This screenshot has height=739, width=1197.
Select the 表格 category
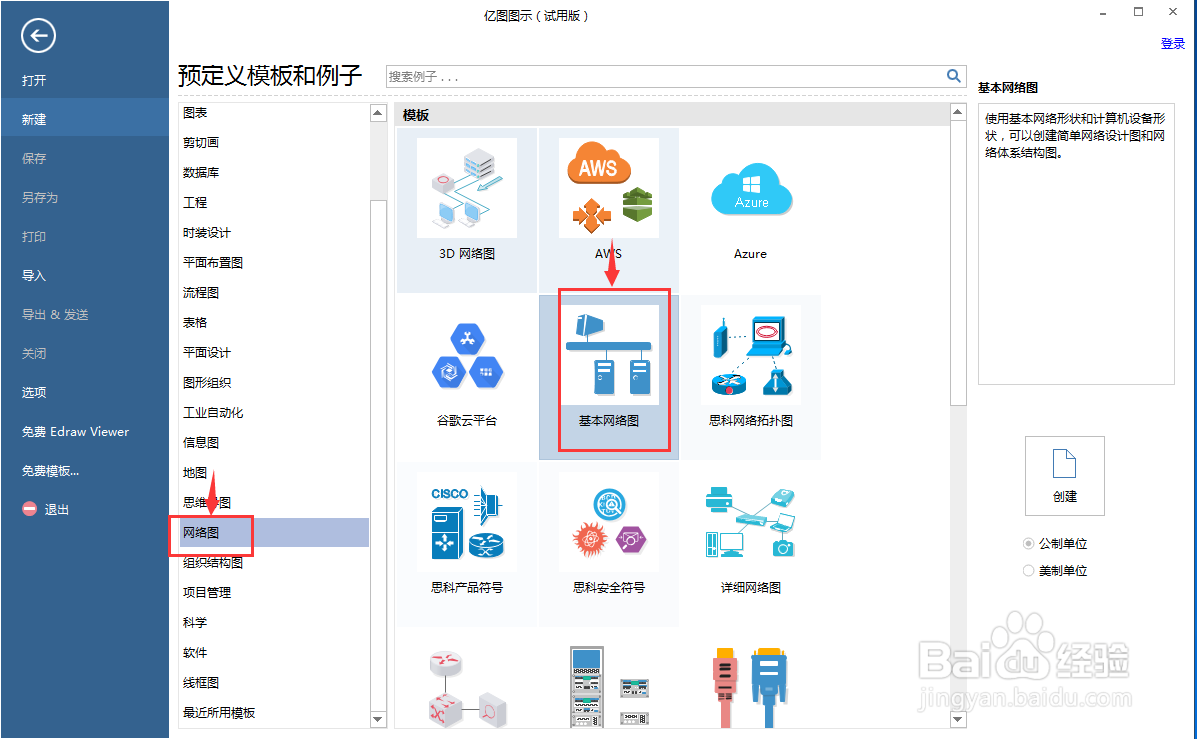(x=195, y=322)
